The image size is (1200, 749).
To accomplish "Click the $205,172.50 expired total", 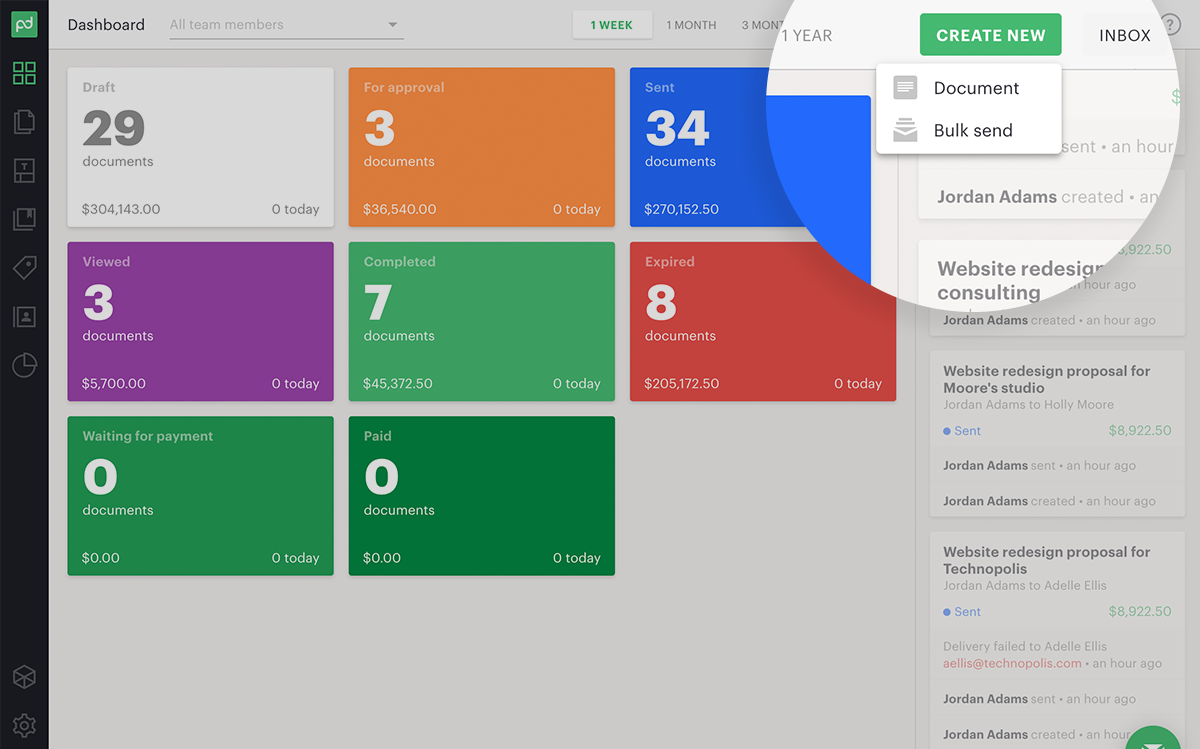I will pyautogui.click(x=681, y=383).
